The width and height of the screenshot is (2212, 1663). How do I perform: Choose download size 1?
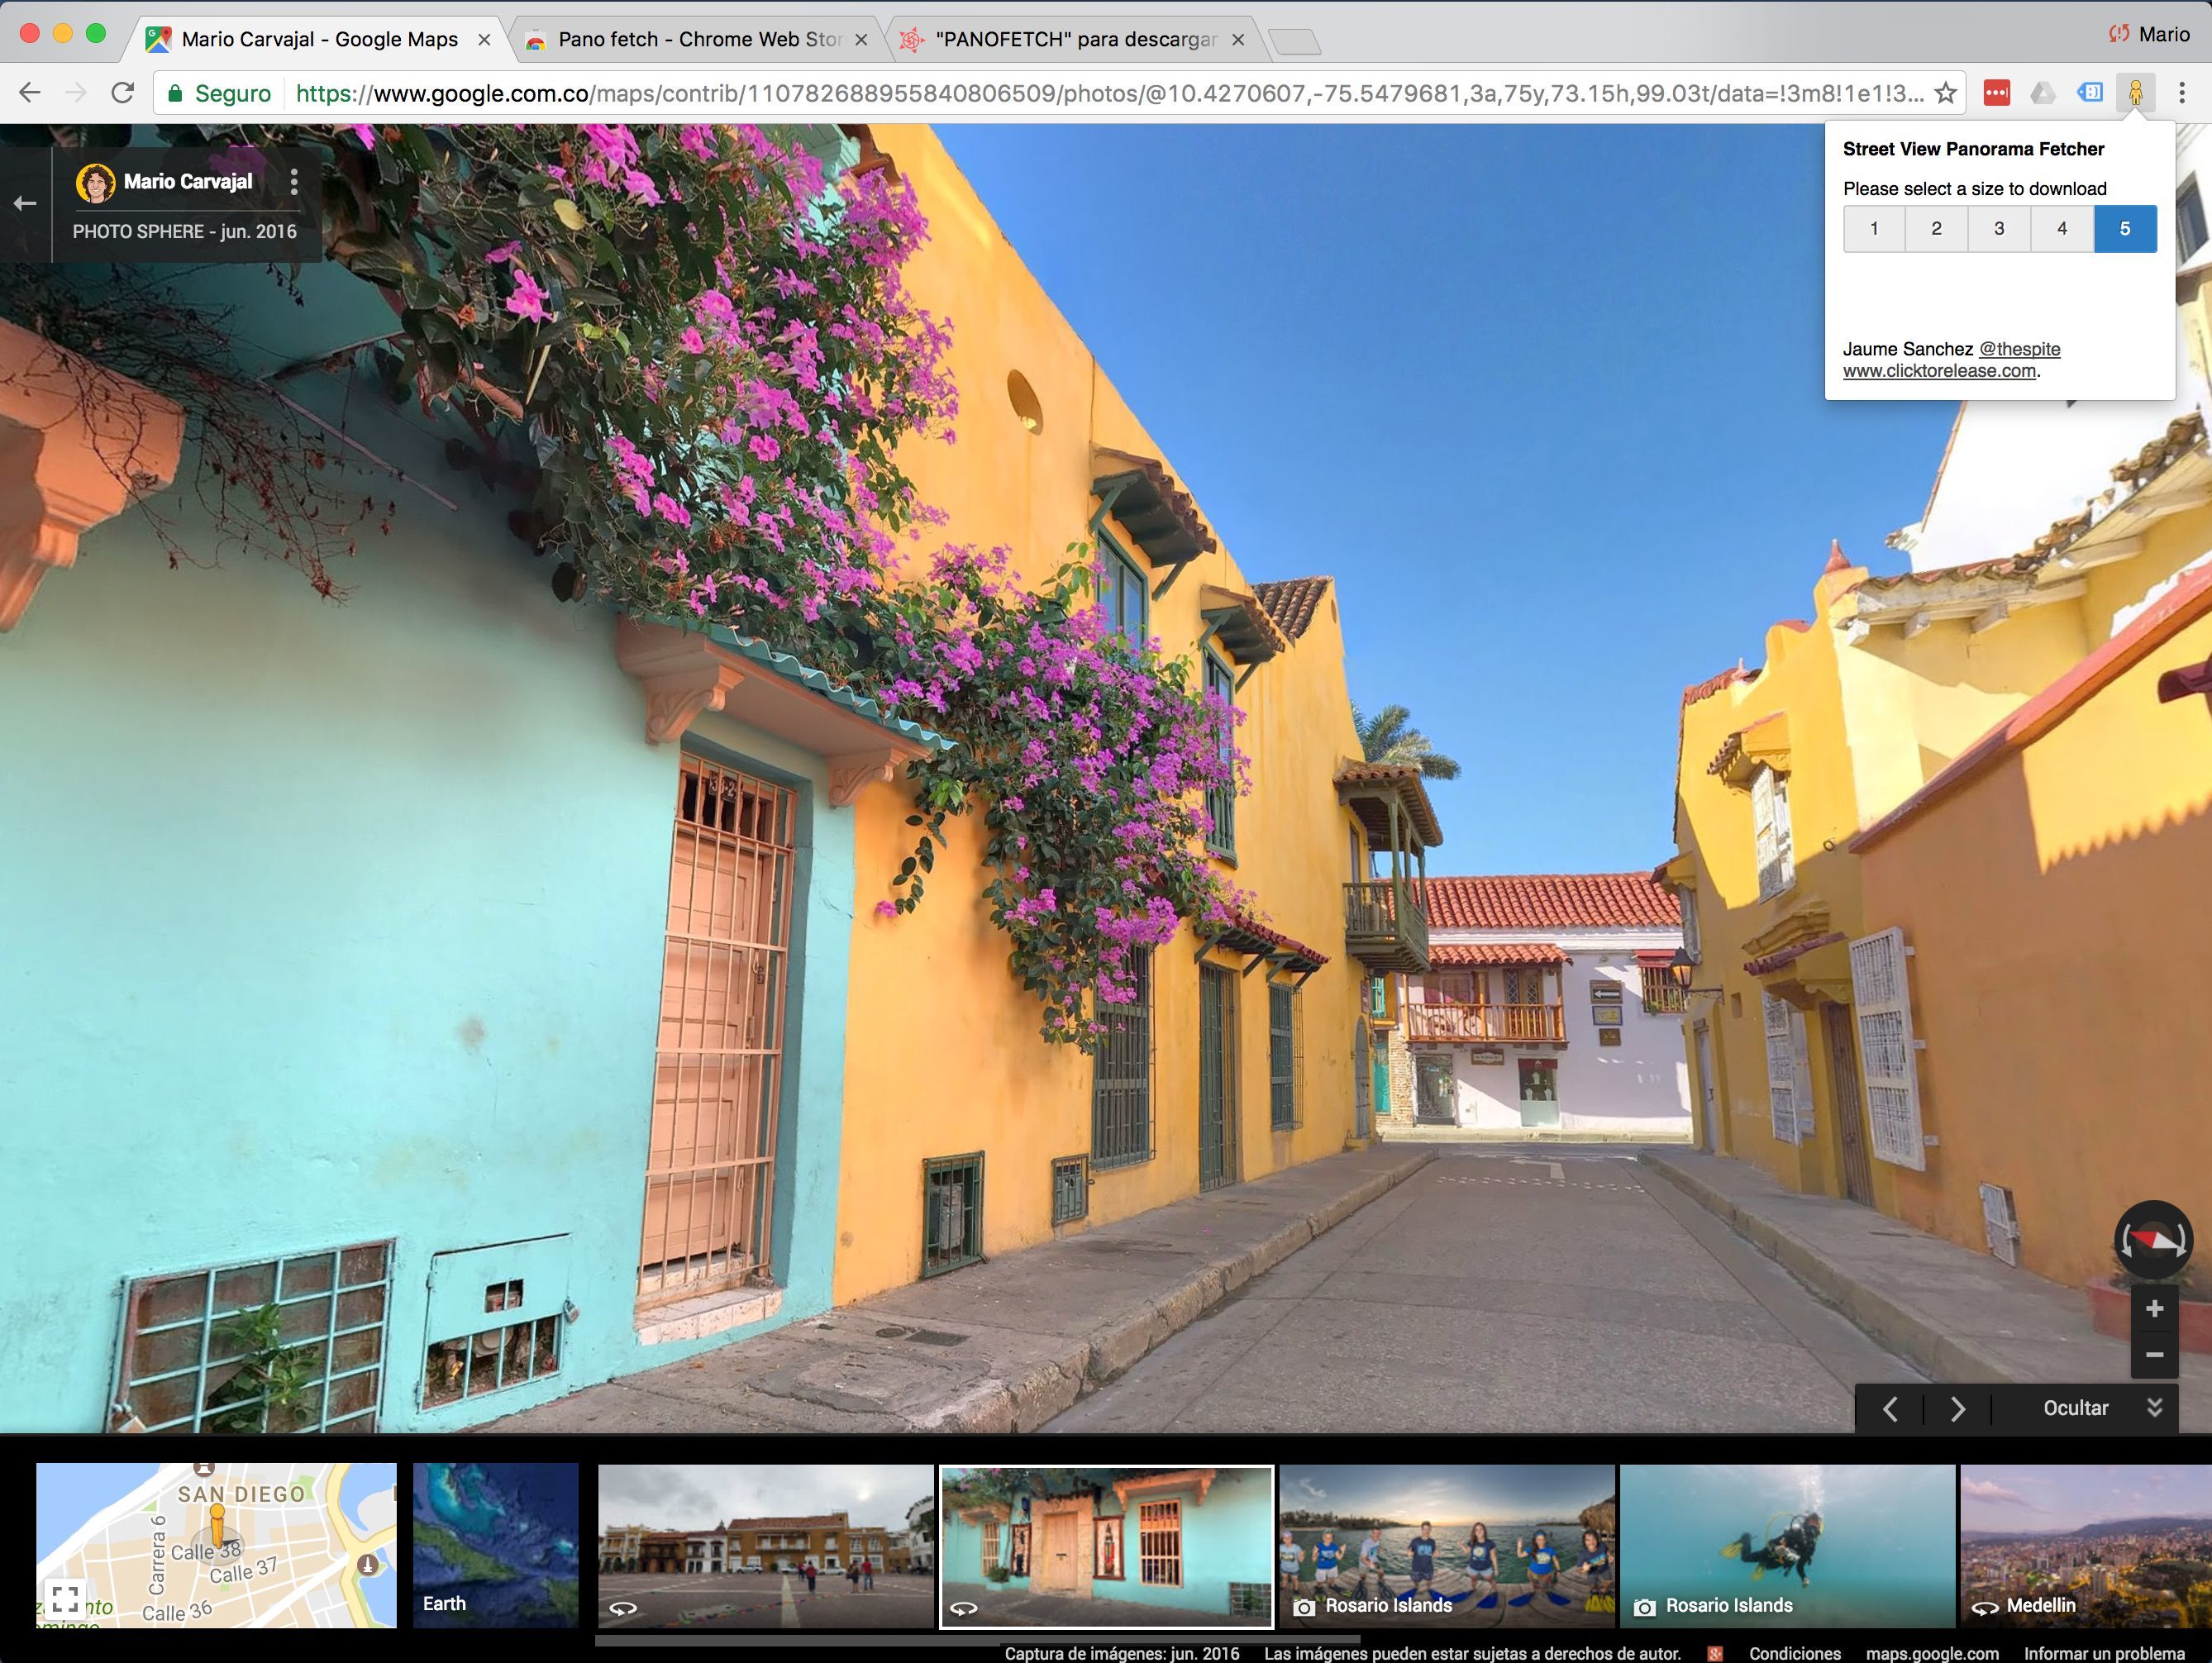(x=1873, y=229)
